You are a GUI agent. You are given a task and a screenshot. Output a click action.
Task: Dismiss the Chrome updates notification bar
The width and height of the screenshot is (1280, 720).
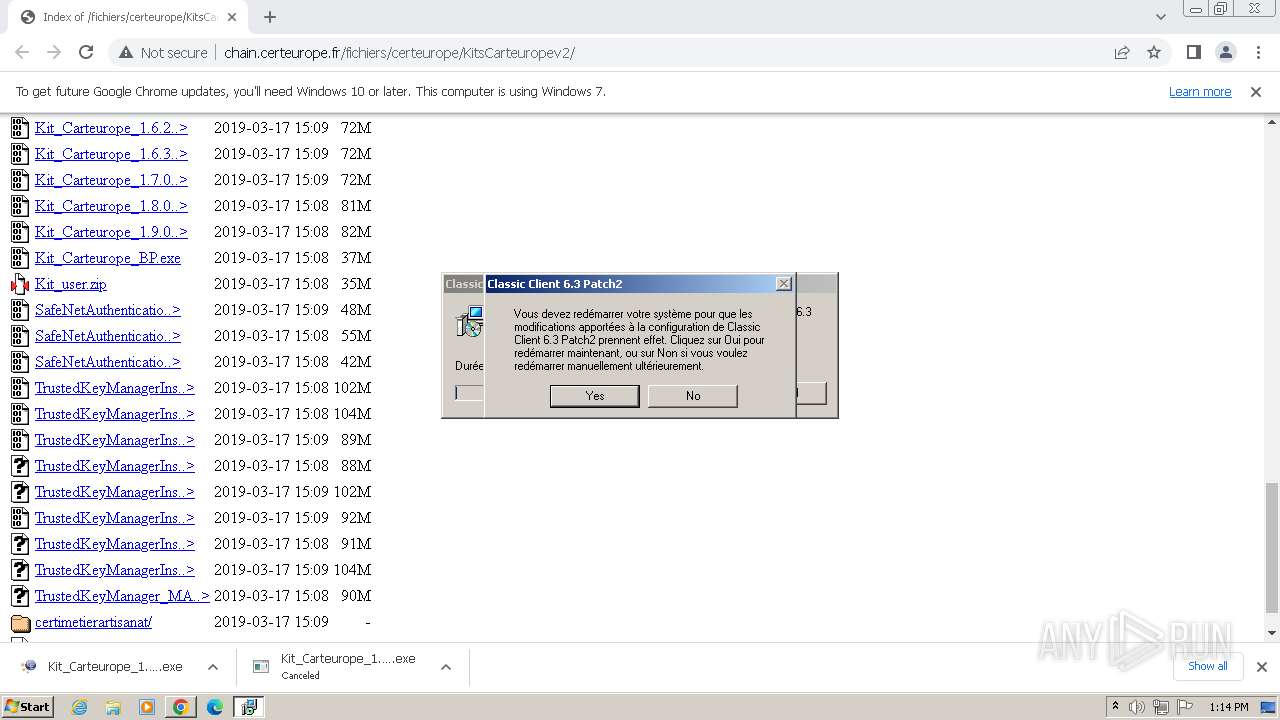(x=1256, y=91)
